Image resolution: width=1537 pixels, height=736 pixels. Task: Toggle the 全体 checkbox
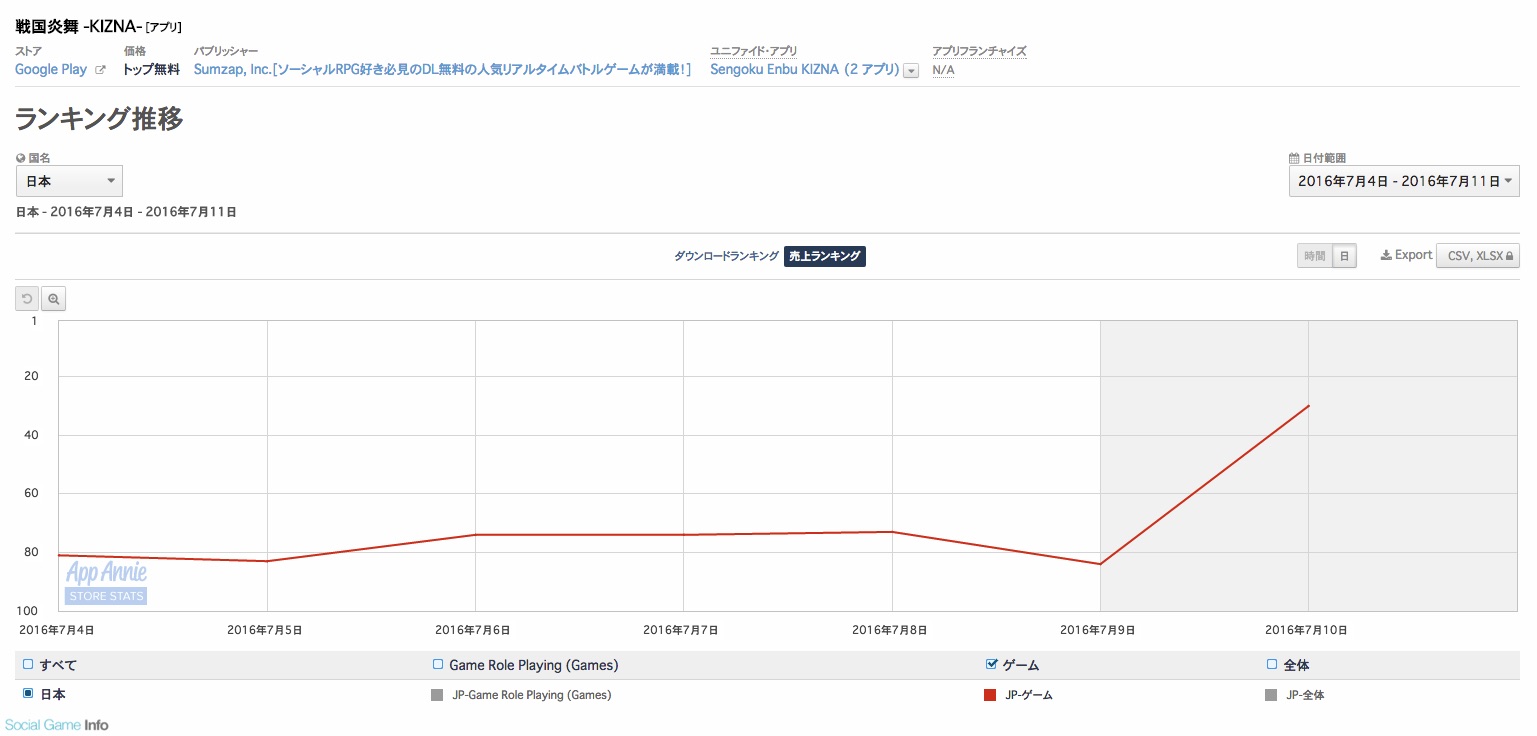[1272, 664]
